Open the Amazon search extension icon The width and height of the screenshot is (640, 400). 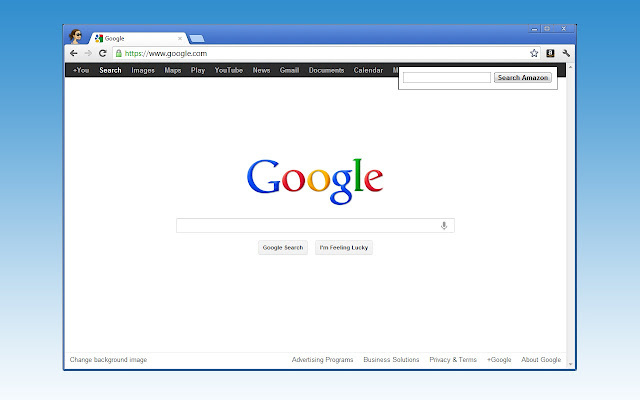coord(550,53)
